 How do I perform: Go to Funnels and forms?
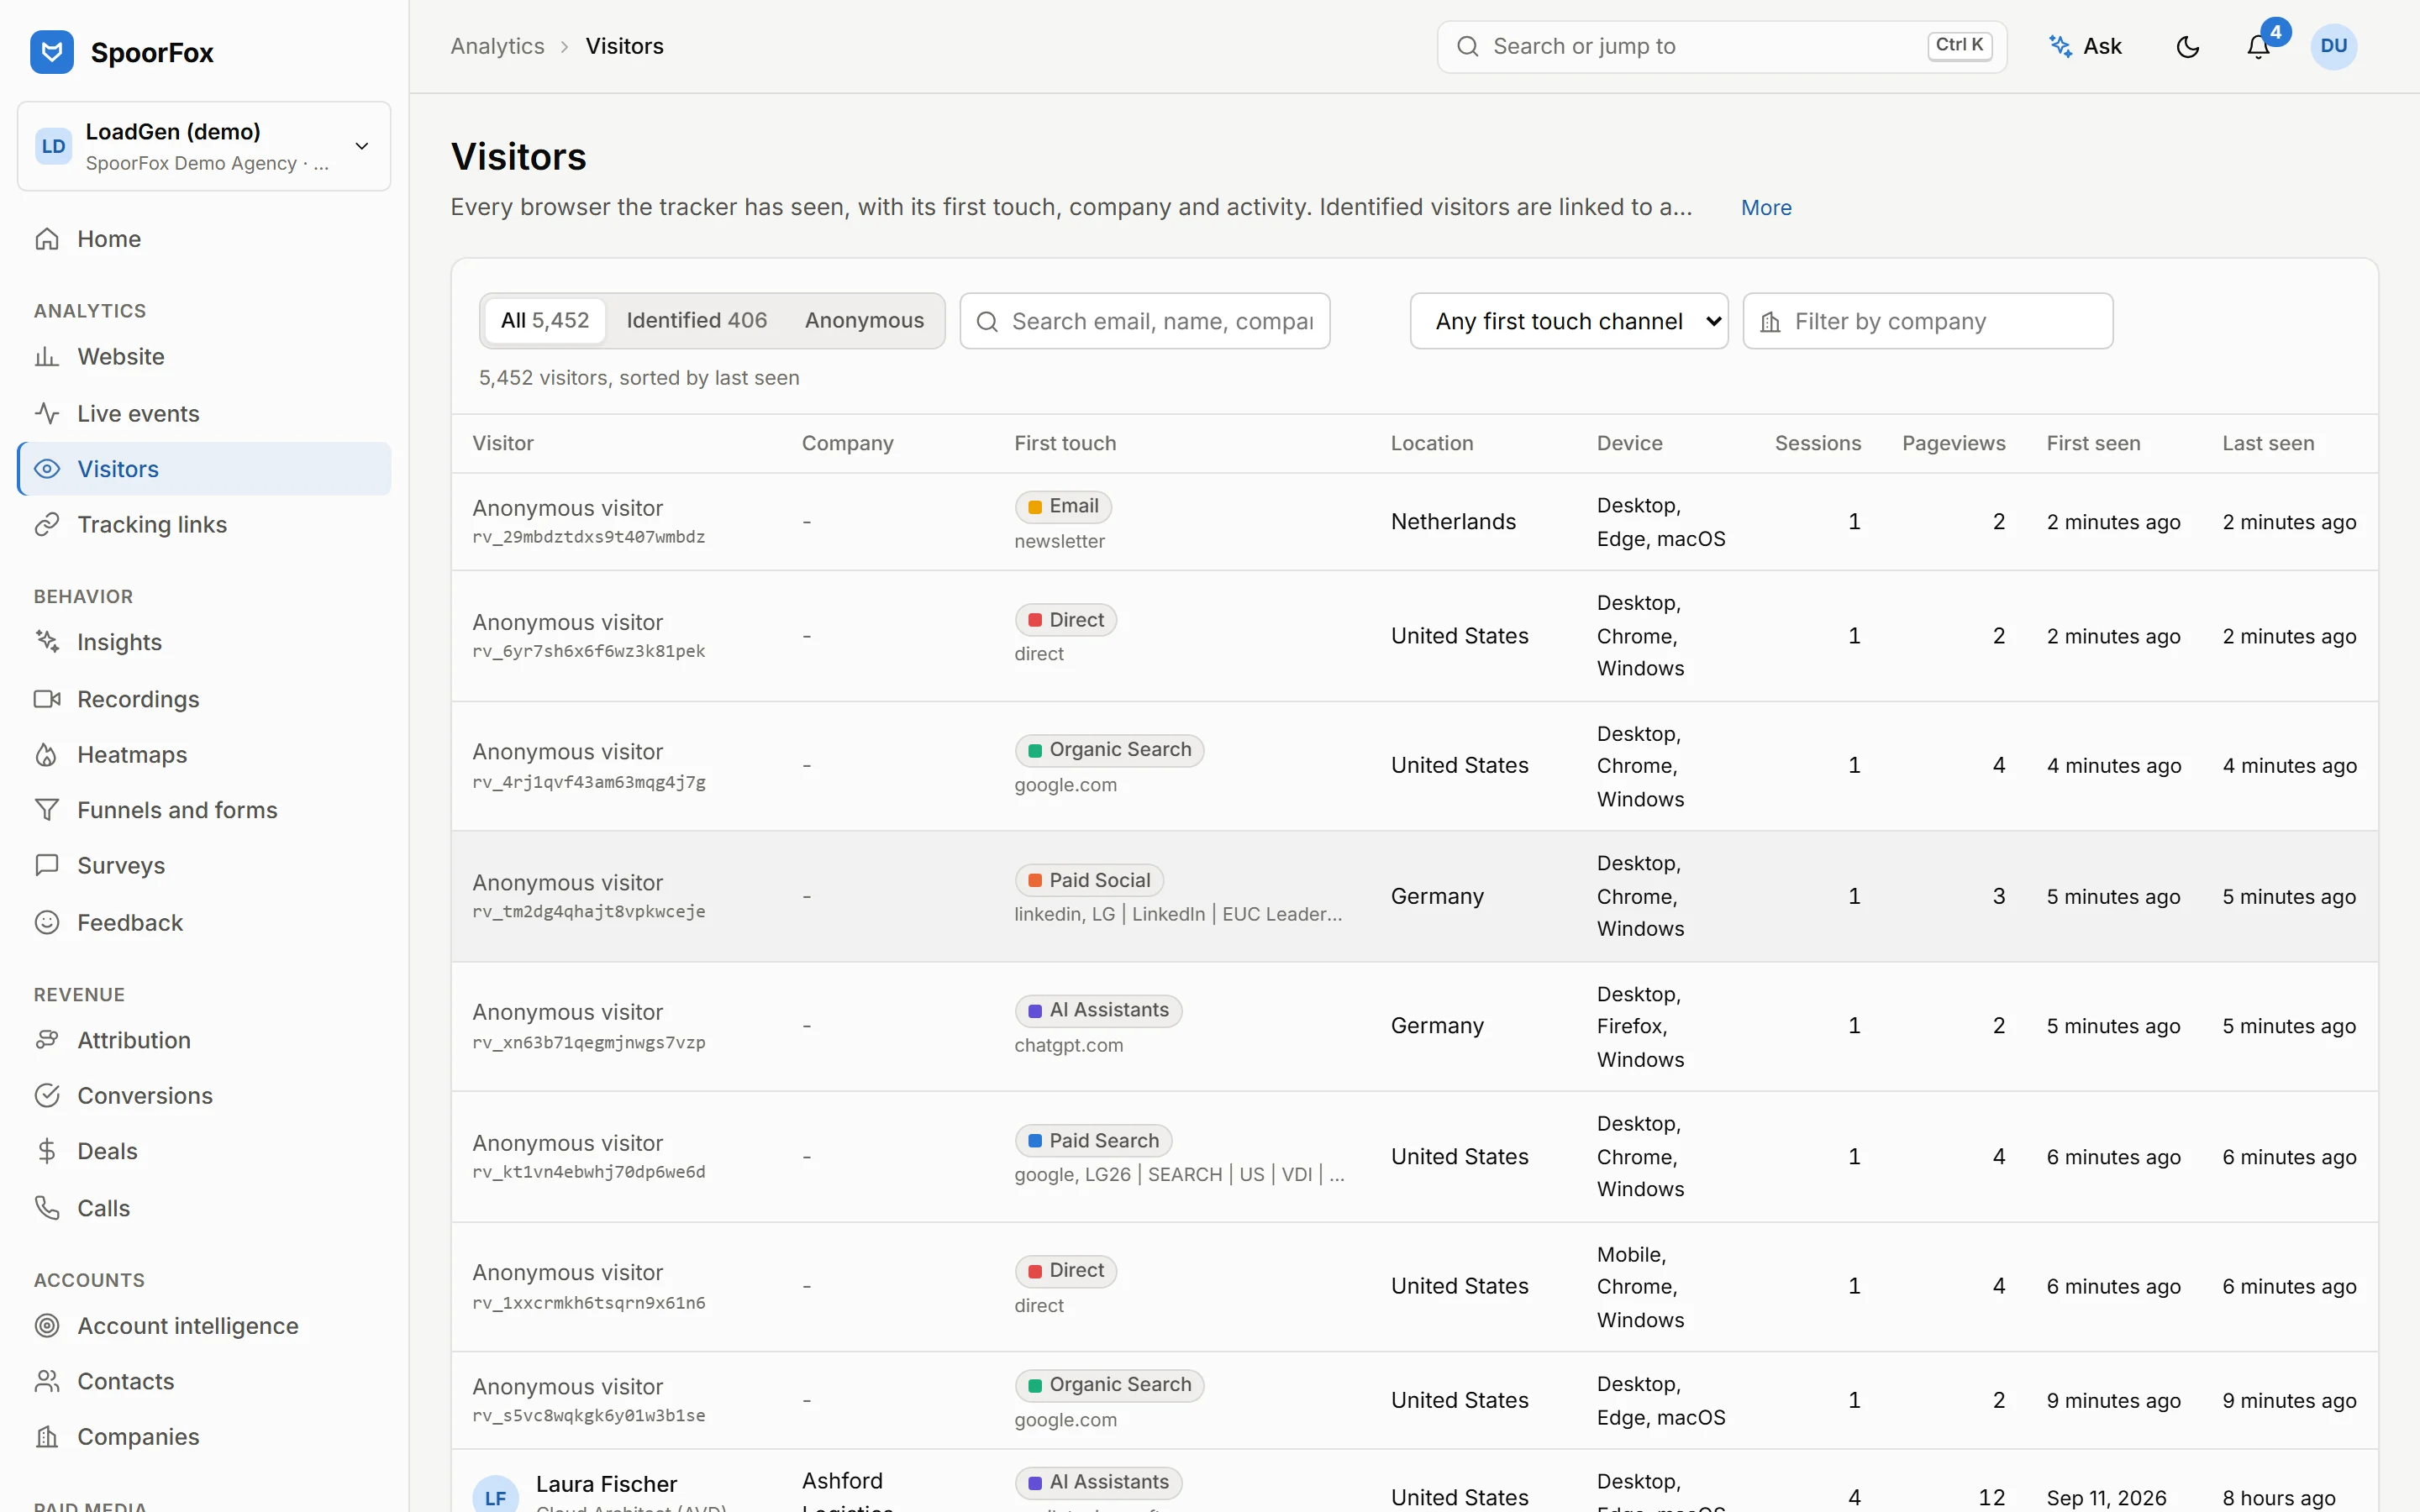click(x=204, y=810)
